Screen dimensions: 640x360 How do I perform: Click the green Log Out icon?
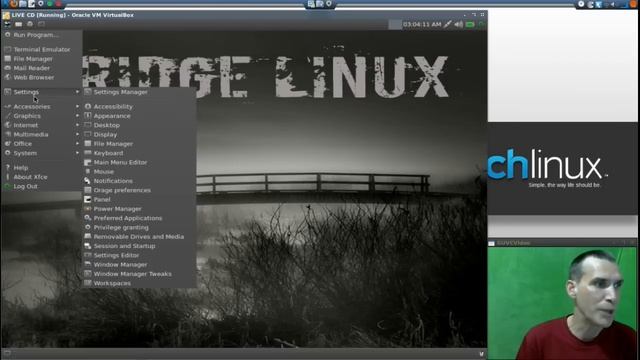pyautogui.click(x=7, y=187)
